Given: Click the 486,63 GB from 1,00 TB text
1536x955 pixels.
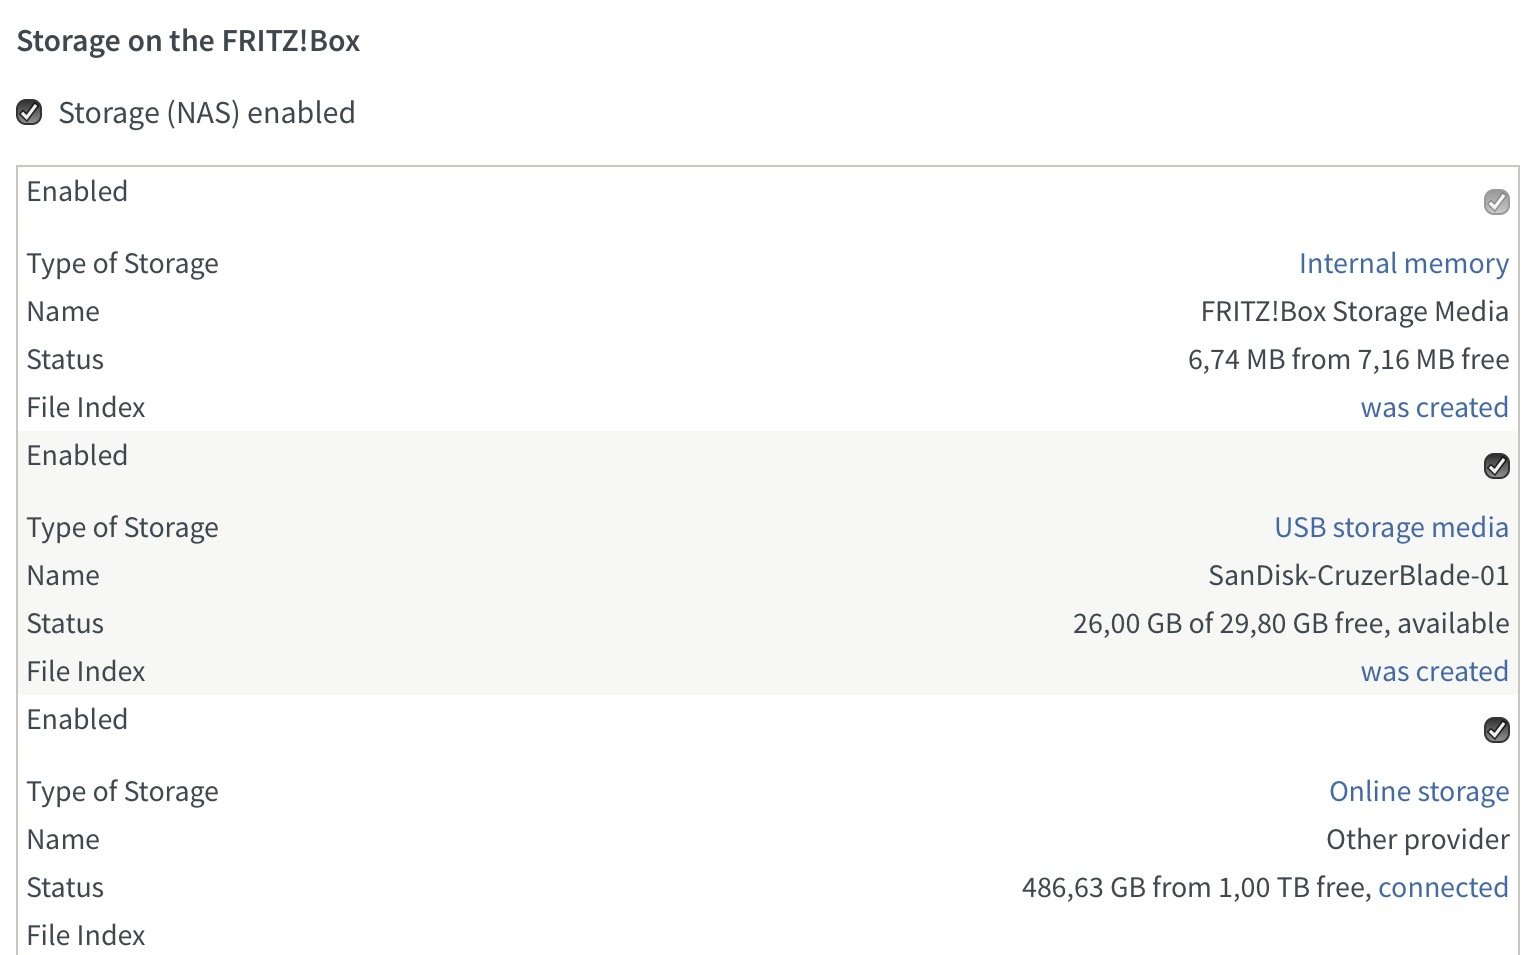Looking at the screenshot, I should pos(1196,887).
